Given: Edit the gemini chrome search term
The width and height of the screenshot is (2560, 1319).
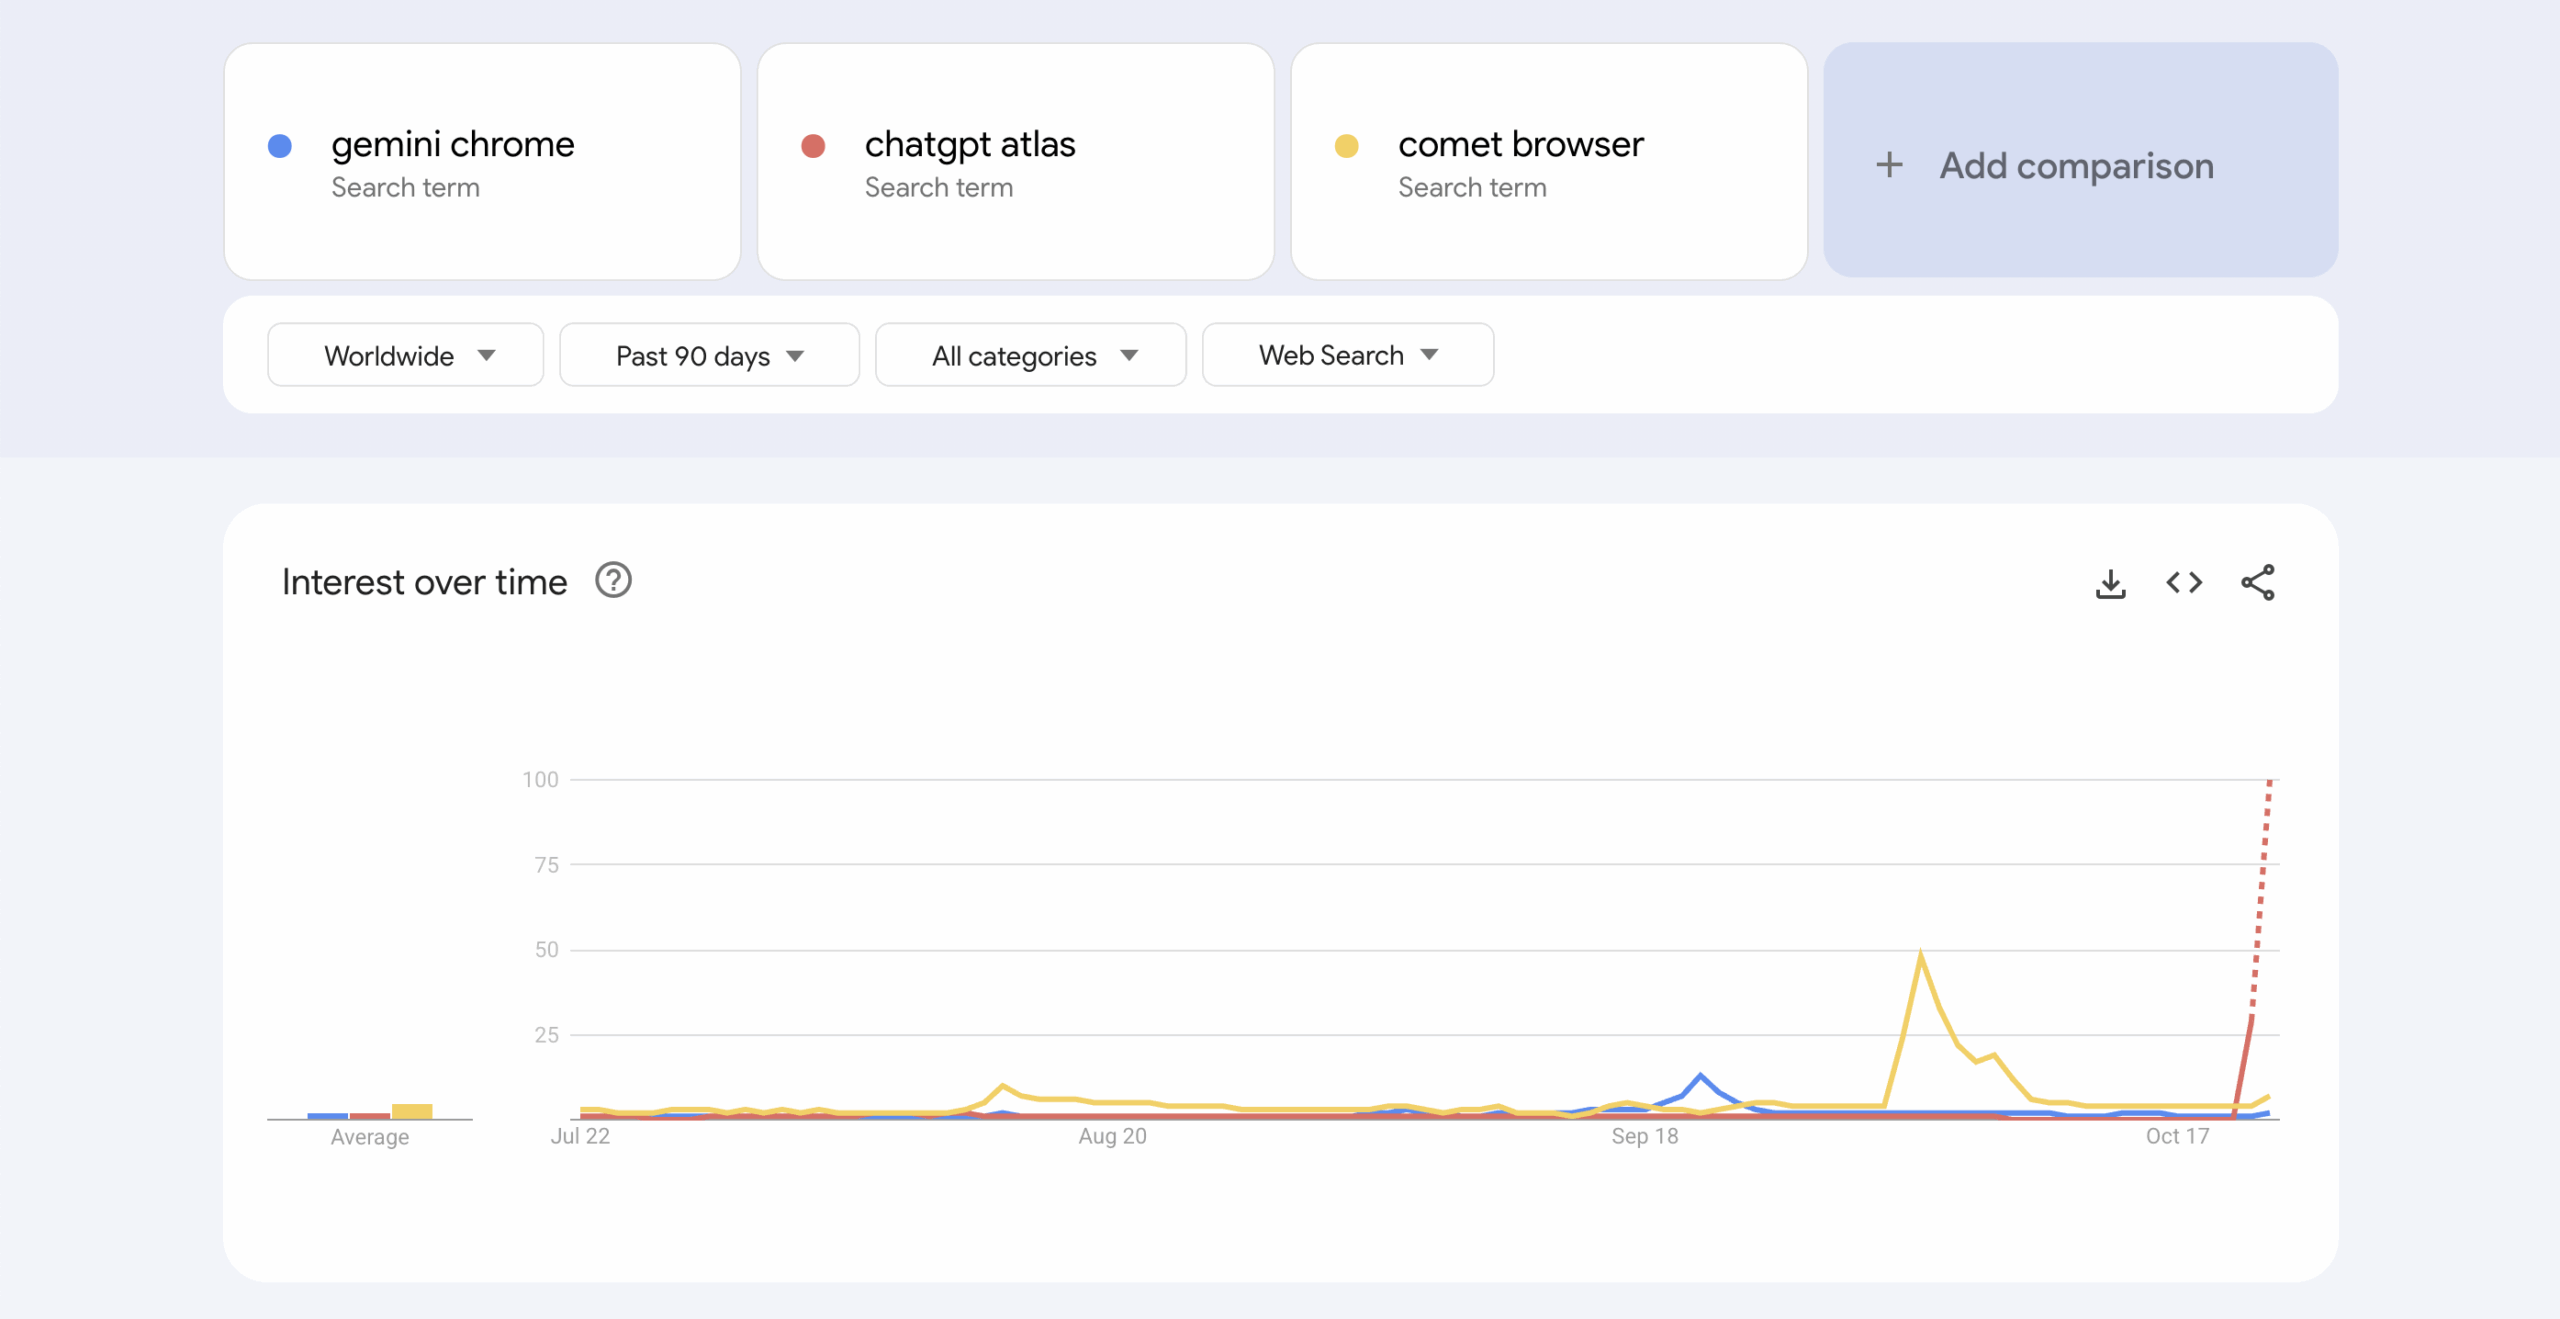Looking at the screenshot, I should coord(452,145).
